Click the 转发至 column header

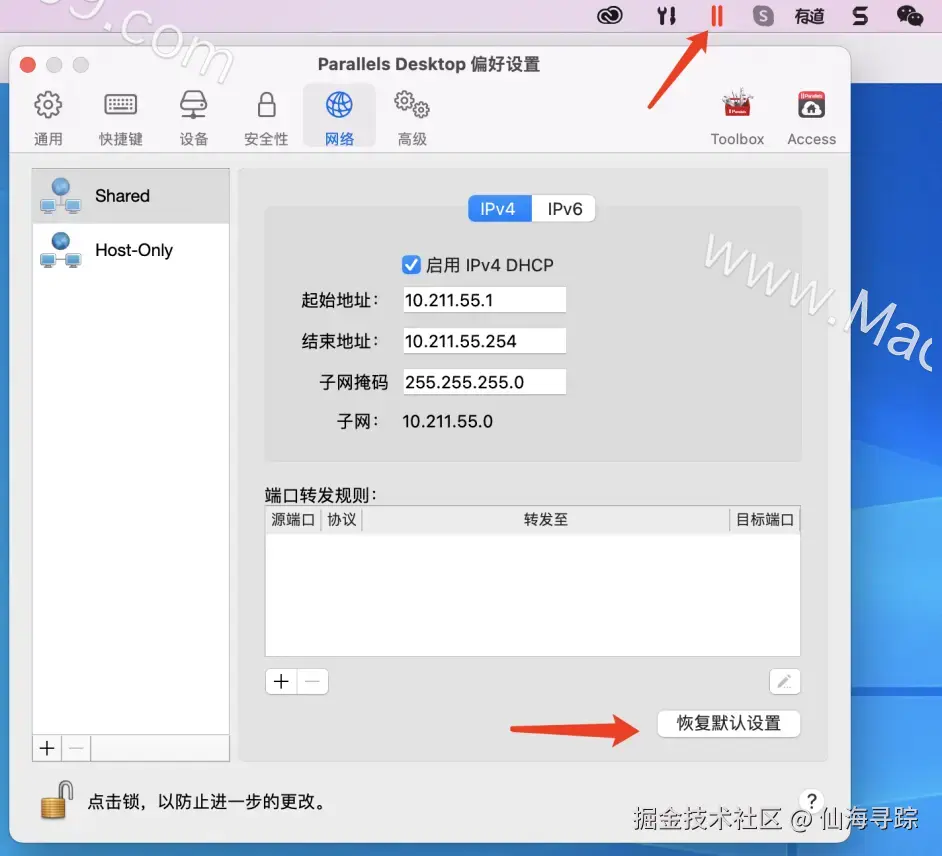pos(545,520)
